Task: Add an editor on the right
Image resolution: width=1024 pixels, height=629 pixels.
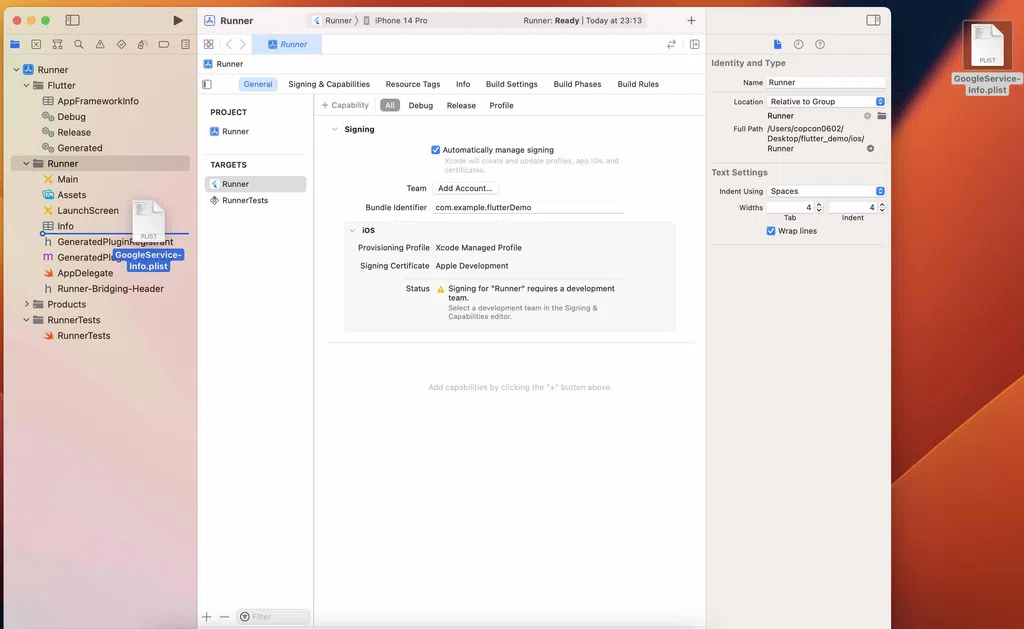Action: point(694,44)
